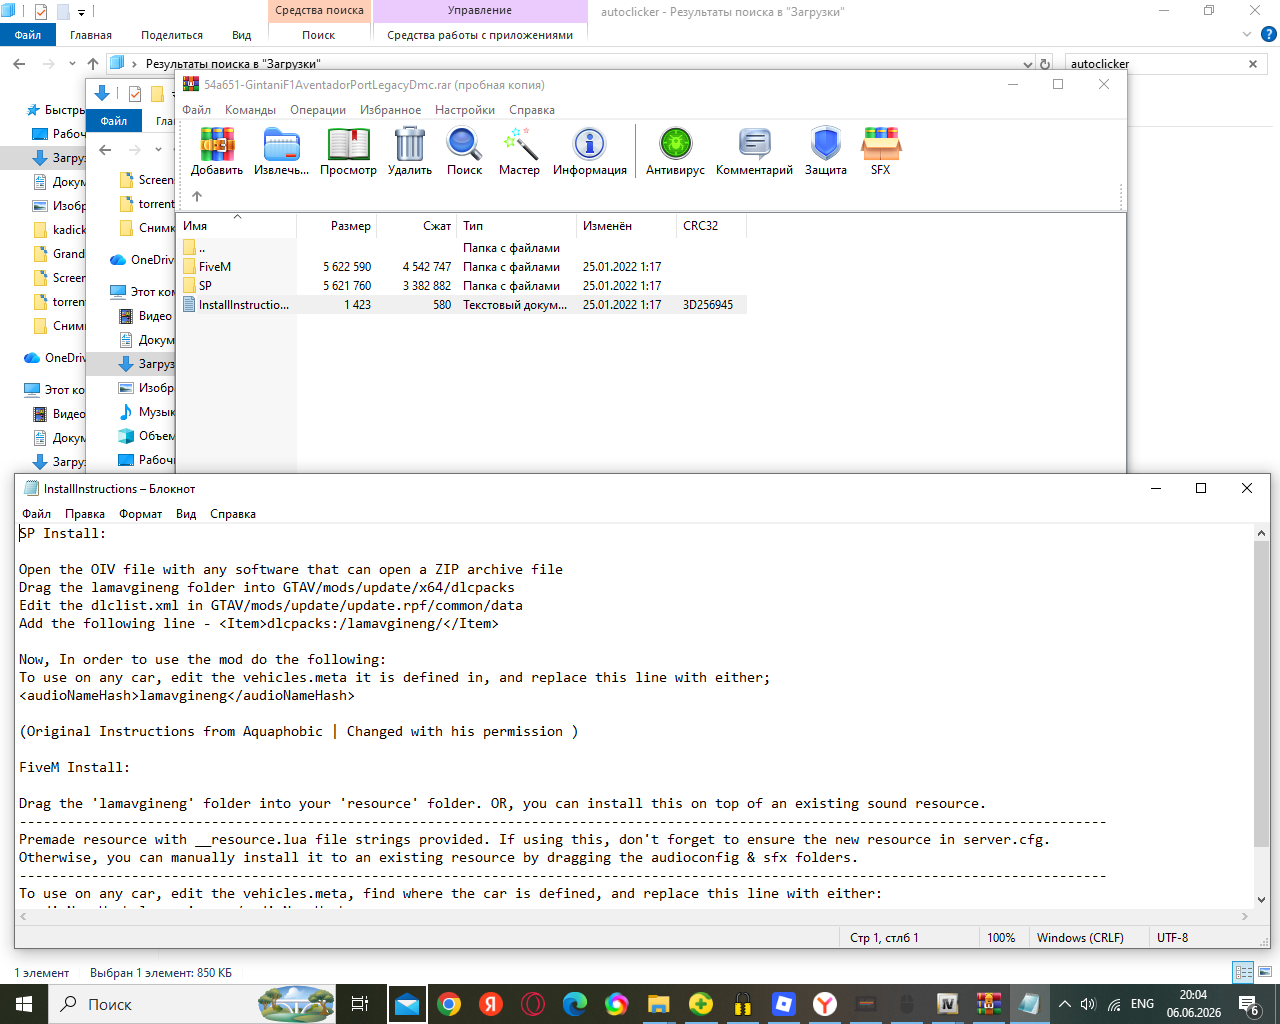Open Избранное menu in WinRAR
Viewport: 1280px width, 1024px height.
[x=390, y=110]
